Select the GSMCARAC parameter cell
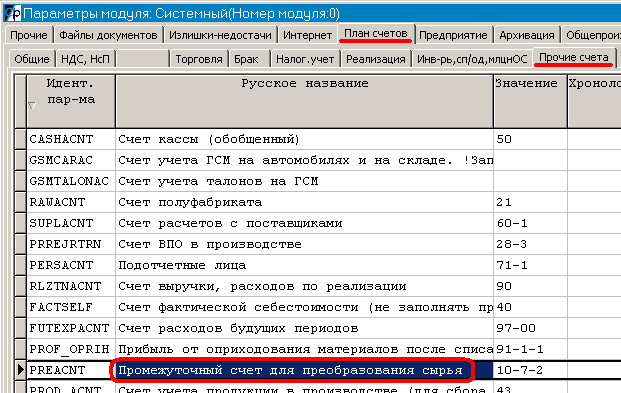Viewport: 621px width, 393px height. pos(70,160)
